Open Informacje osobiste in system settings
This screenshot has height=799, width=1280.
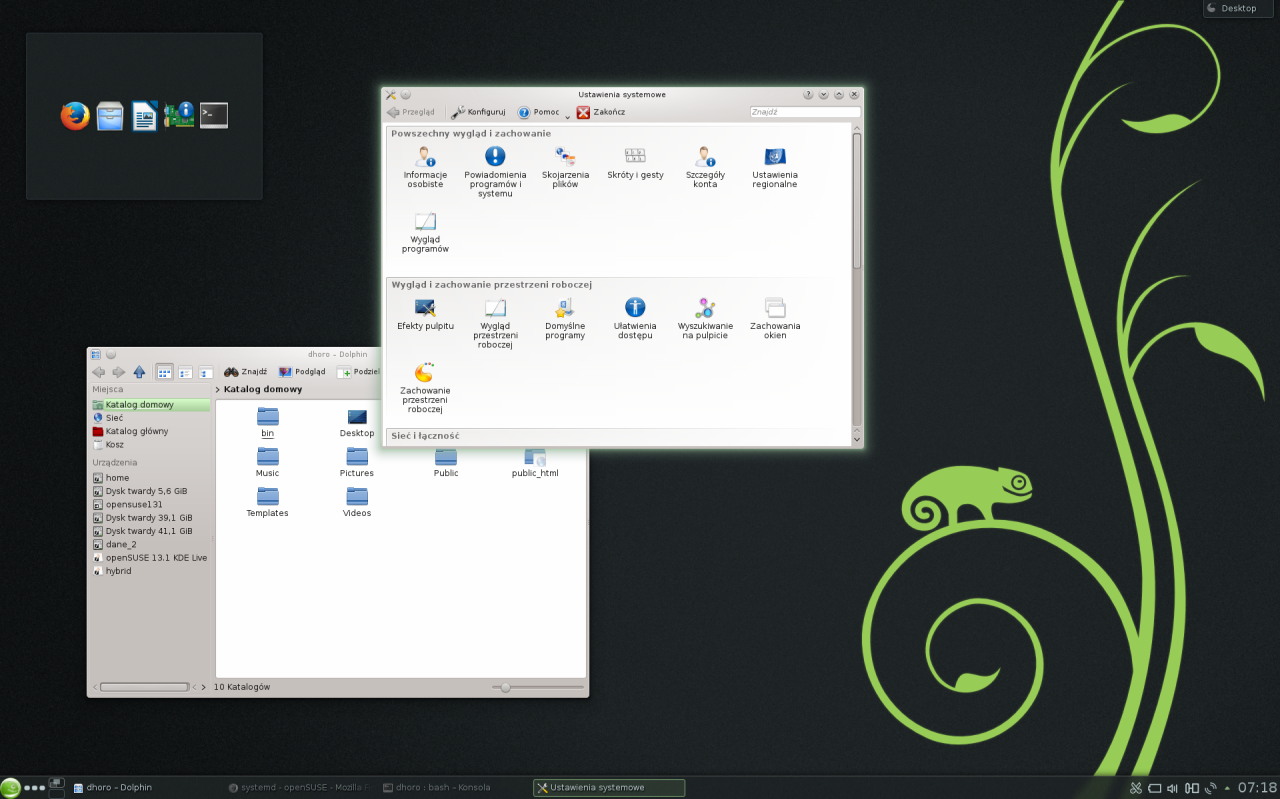tap(425, 167)
